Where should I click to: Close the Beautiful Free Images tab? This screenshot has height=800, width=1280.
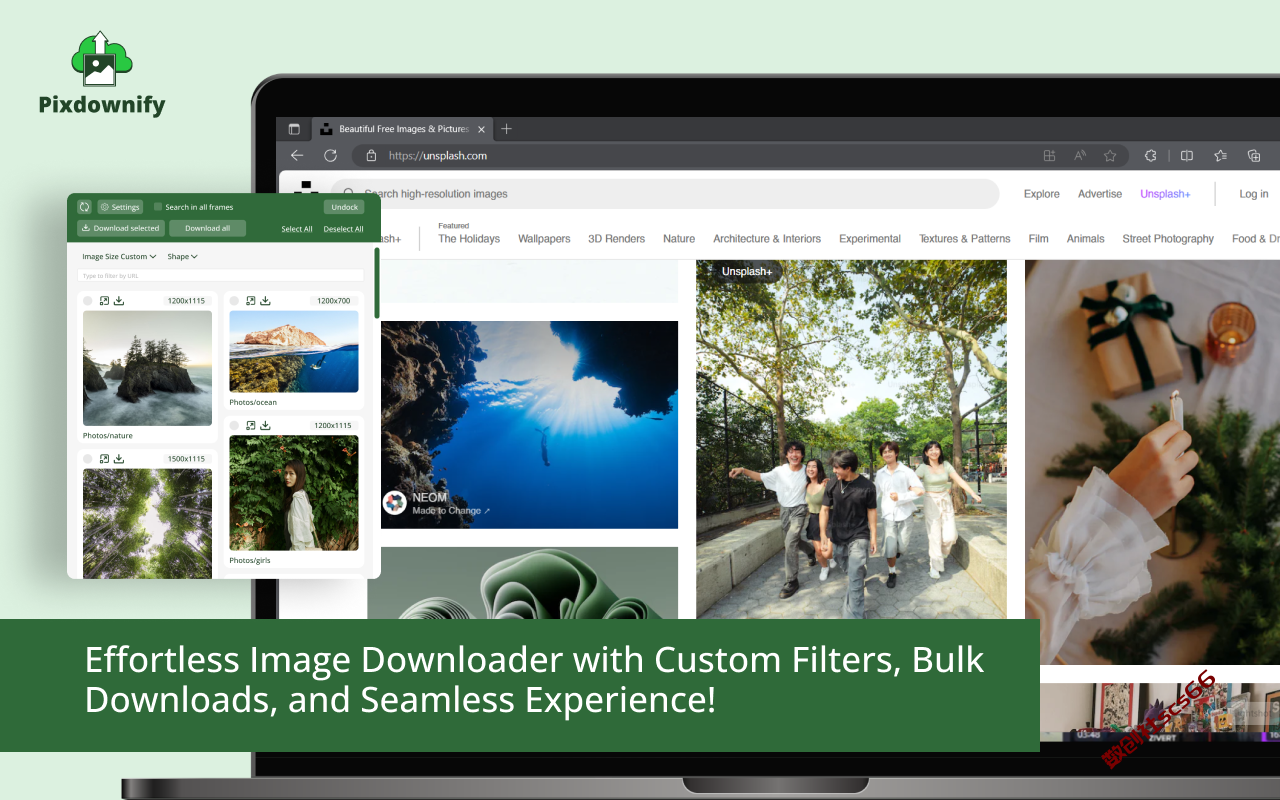pyautogui.click(x=481, y=129)
